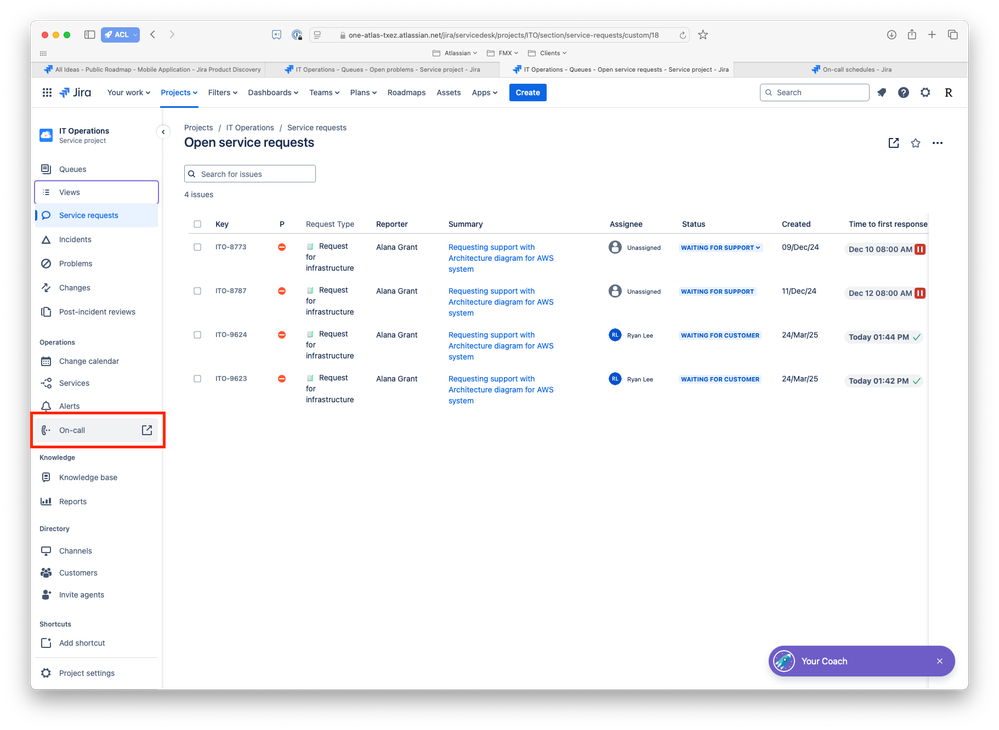Reload page using browser refresh icon
The width and height of the screenshot is (999, 730).
pos(682,35)
